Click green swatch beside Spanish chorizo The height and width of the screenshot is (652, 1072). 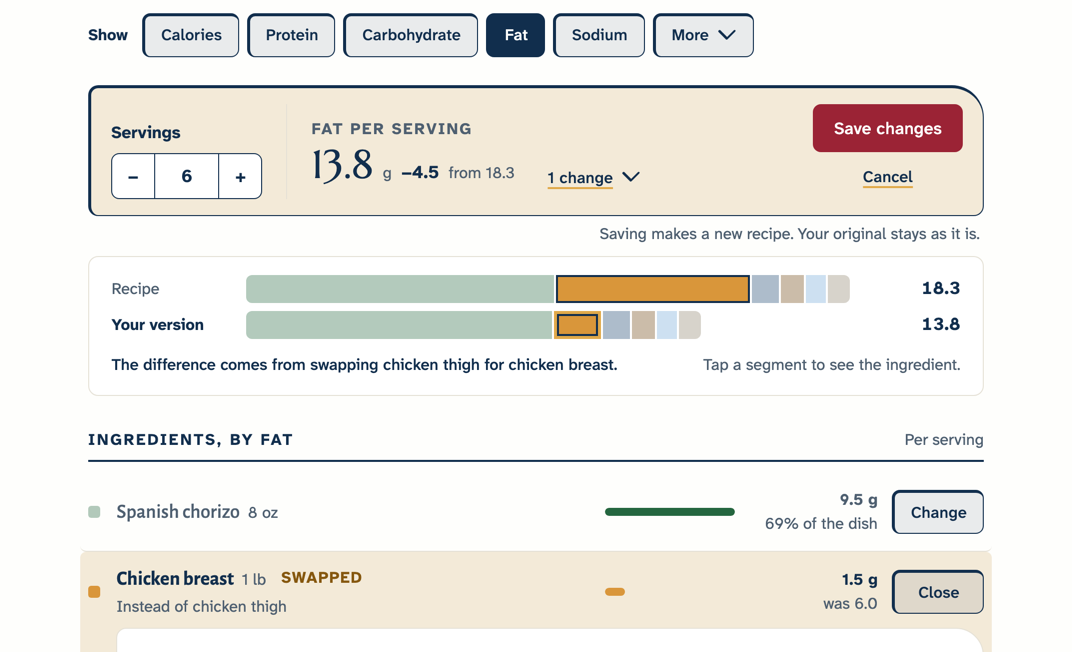(94, 512)
